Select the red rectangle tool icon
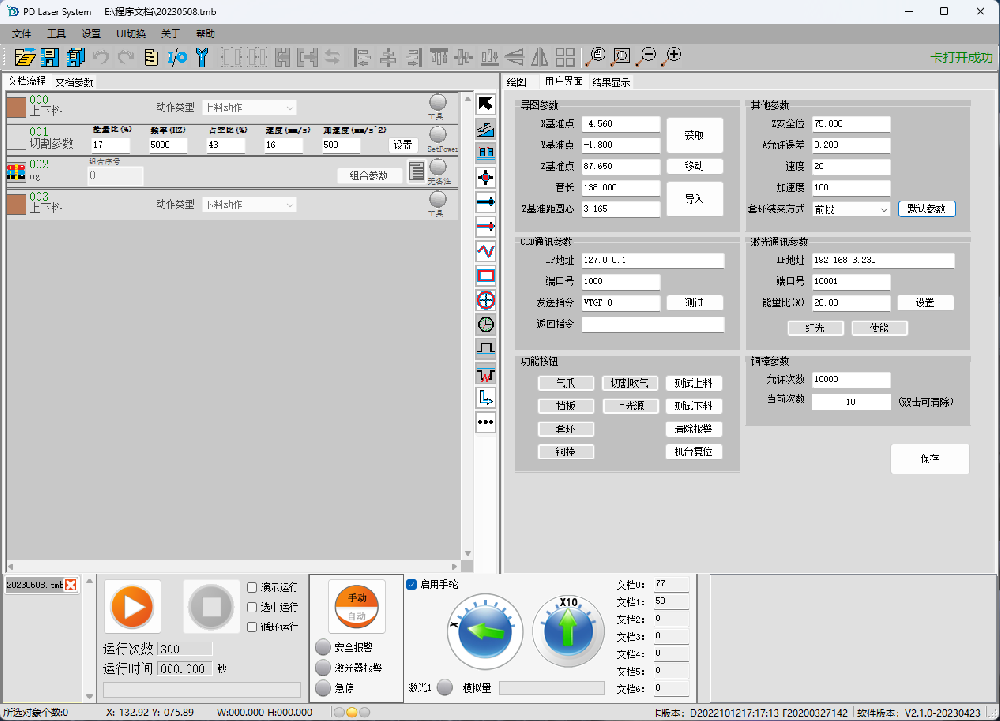This screenshot has height=721, width=1000. [486, 275]
